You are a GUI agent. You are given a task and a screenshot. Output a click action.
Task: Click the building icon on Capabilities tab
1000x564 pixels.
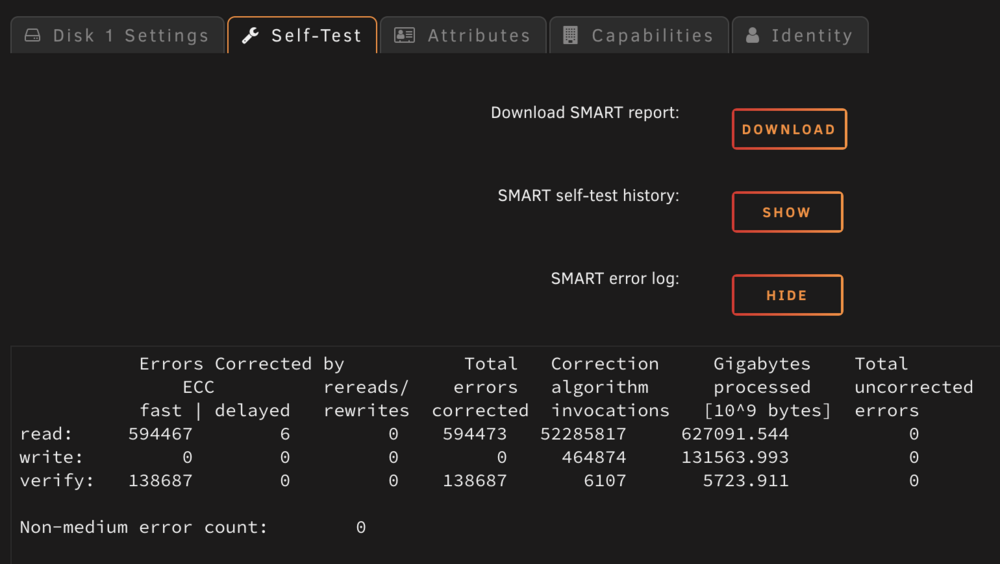(x=571, y=35)
